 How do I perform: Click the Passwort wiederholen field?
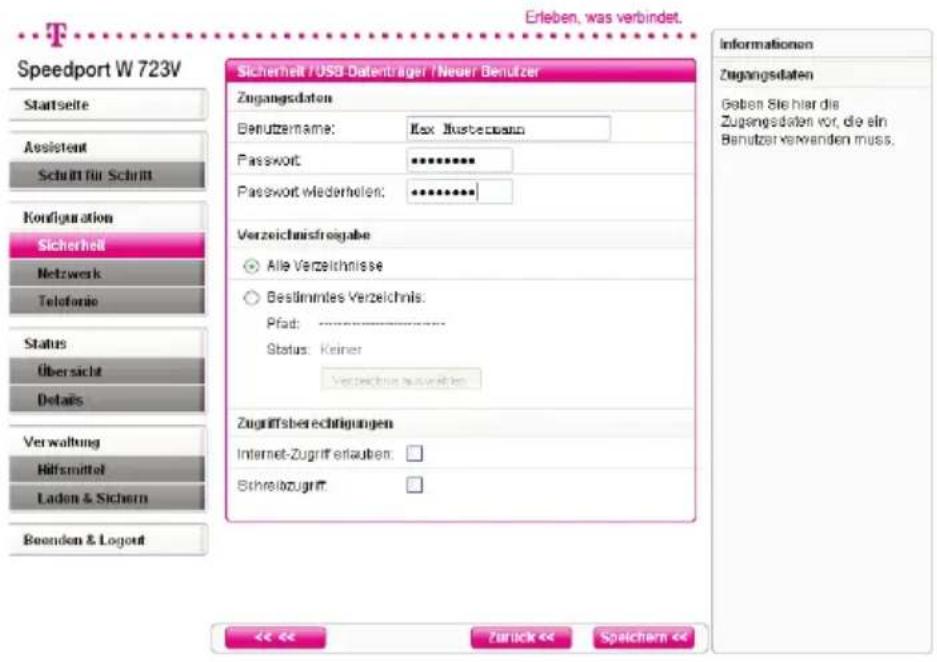[460, 192]
